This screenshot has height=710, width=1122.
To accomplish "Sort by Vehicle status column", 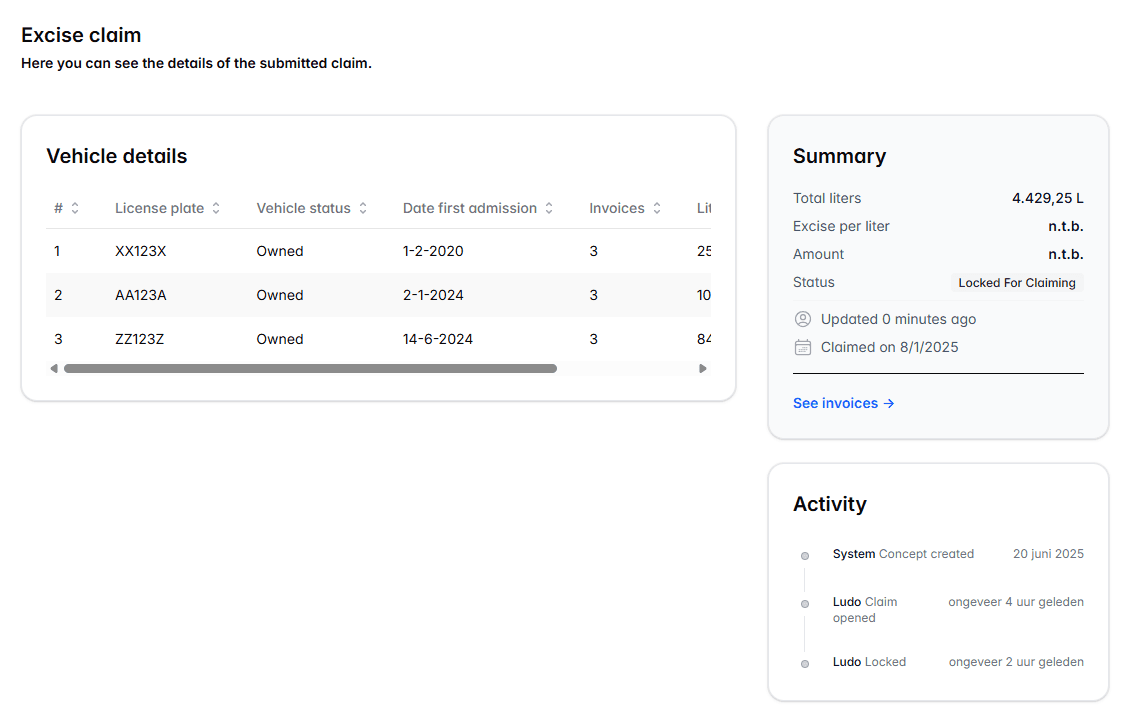I will coord(363,208).
